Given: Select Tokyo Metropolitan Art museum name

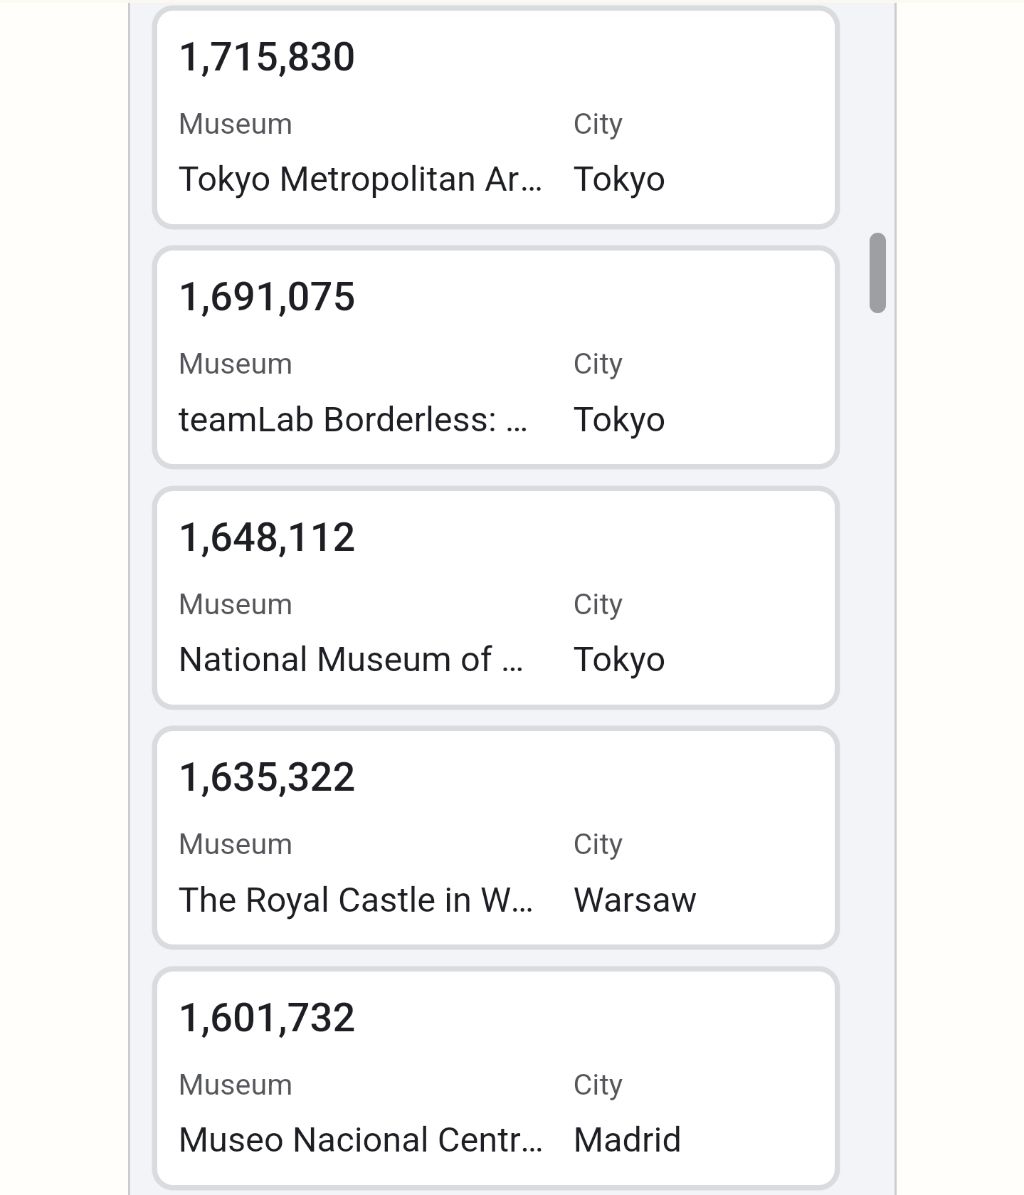Looking at the screenshot, I should pyautogui.click(x=360, y=180).
